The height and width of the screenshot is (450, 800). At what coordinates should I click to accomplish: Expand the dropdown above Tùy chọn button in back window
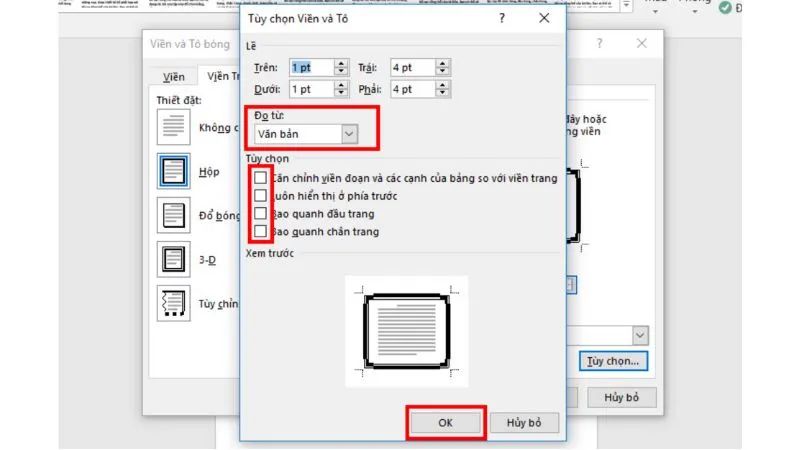pyautogui.click(x=640, y=335)
